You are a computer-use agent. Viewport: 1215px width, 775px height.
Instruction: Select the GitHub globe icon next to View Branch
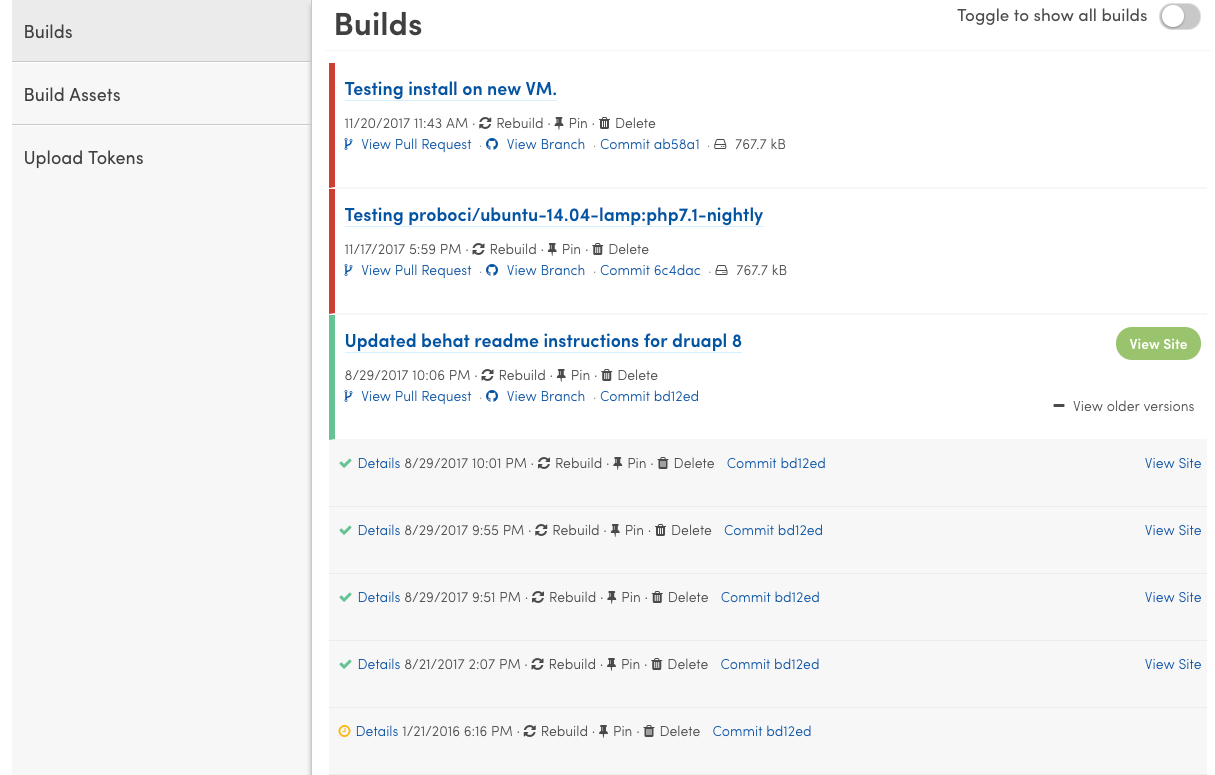tap(491, 144)
